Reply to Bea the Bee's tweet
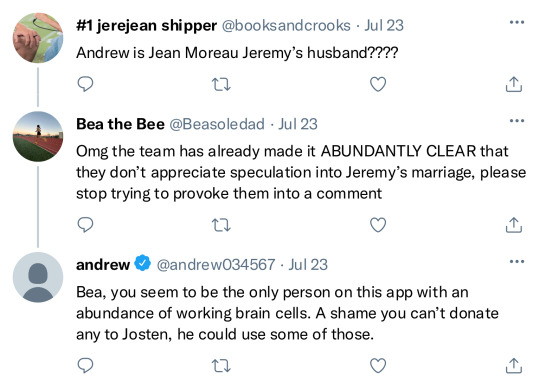Screen dimensions: 540x389 pos(85,225)
